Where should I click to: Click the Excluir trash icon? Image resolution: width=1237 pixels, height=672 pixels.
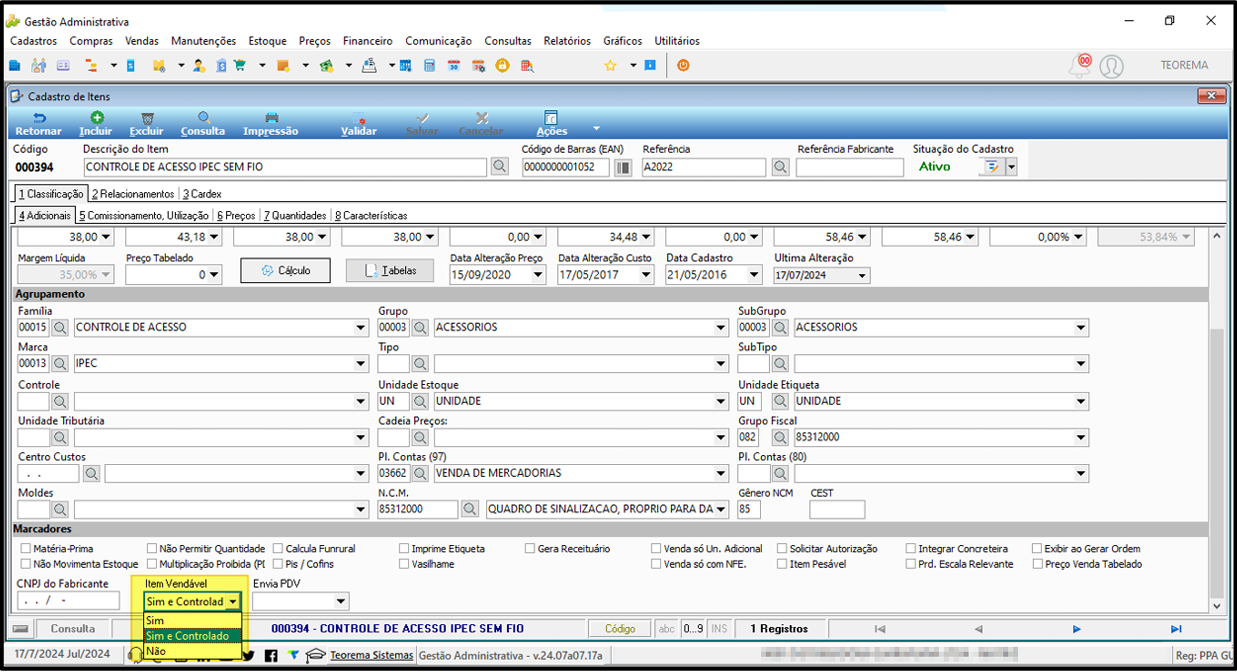(x=147, y=118)
